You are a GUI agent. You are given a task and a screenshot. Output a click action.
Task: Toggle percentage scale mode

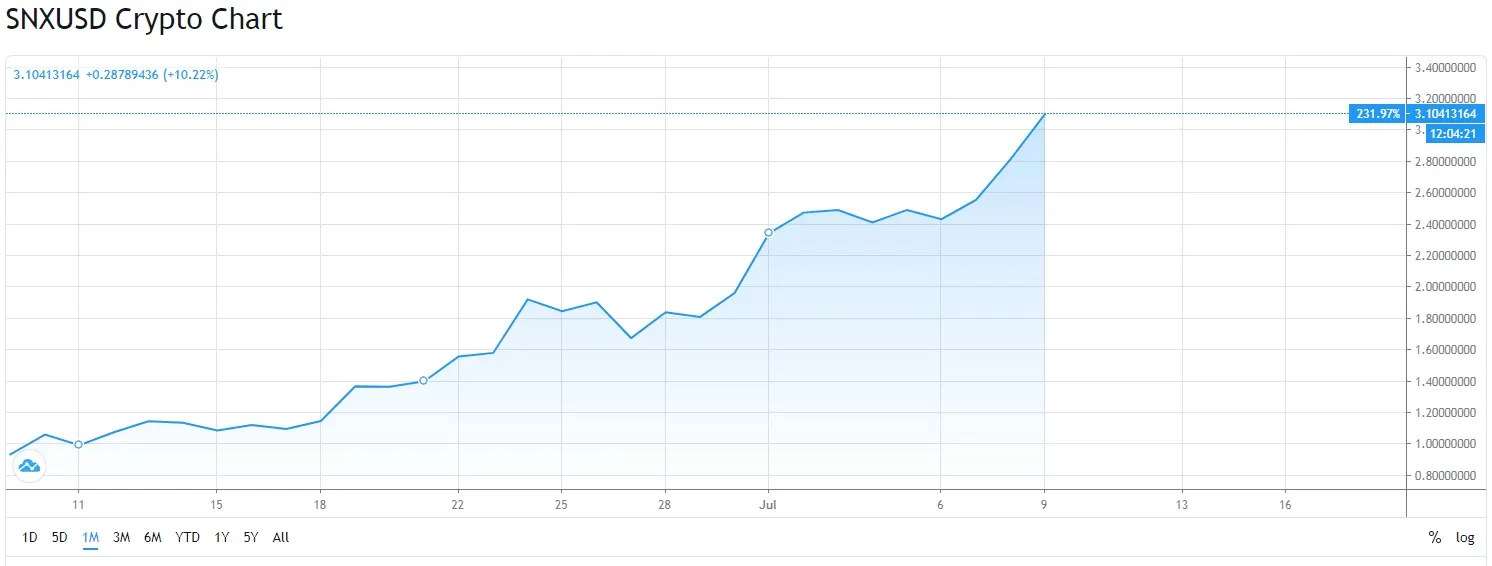[x=1435, y=538]
